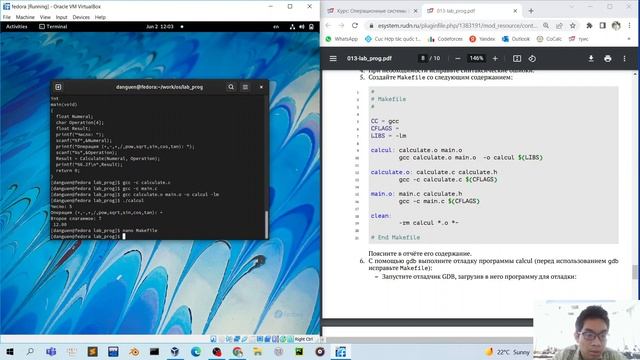Open the Chrome profile avatar
Viewport: 640px width, 360px height.
point(616,25)
